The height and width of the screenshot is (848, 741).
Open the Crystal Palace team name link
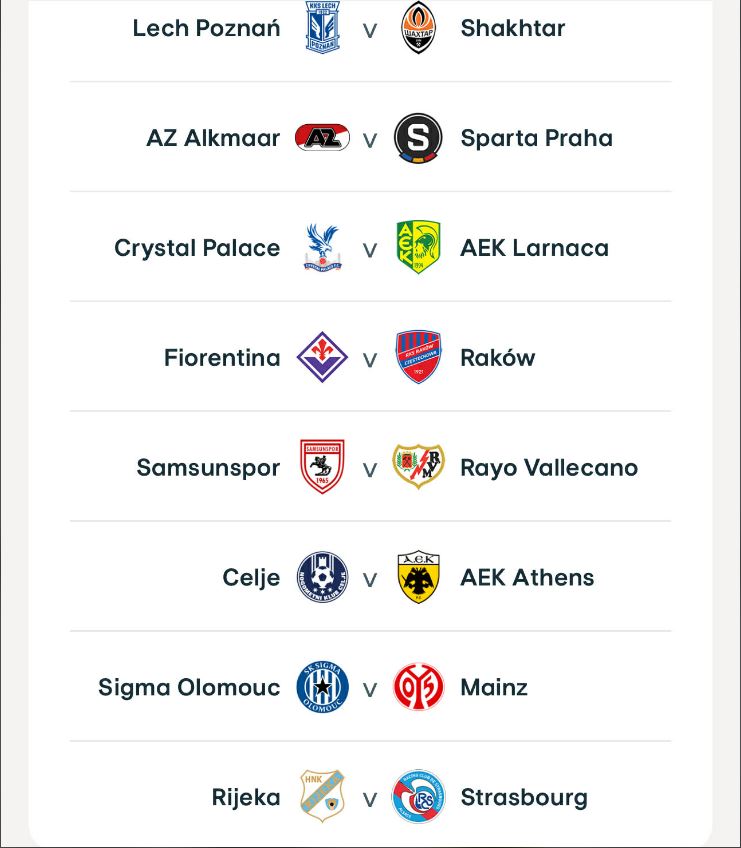pyautogui.click(x=197, y=248)
